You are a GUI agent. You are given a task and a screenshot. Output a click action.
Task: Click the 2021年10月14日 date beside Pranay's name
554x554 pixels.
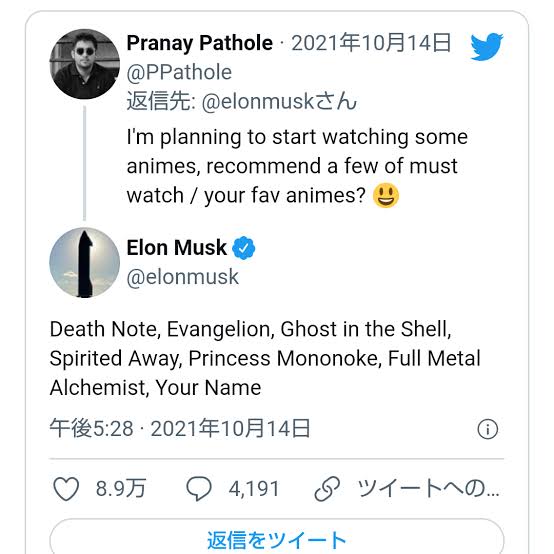tap(371, 43)
